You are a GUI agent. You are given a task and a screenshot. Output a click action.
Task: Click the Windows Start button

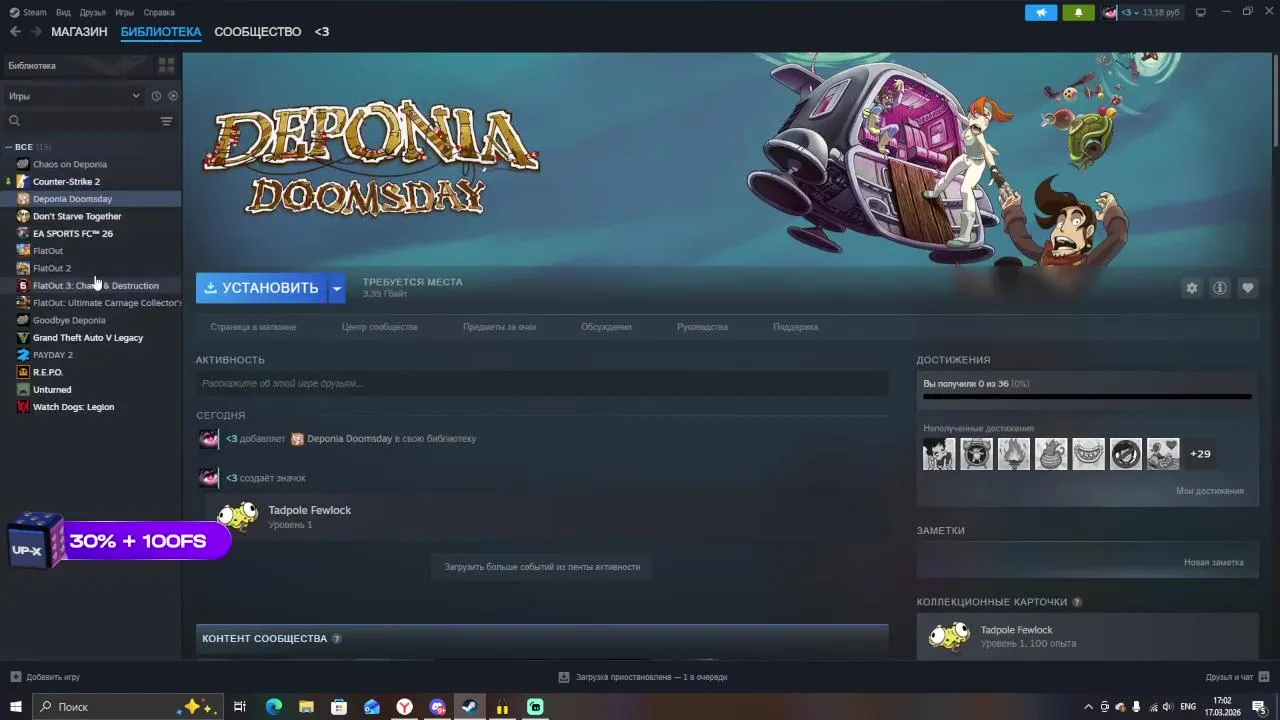tap(16, 707)
